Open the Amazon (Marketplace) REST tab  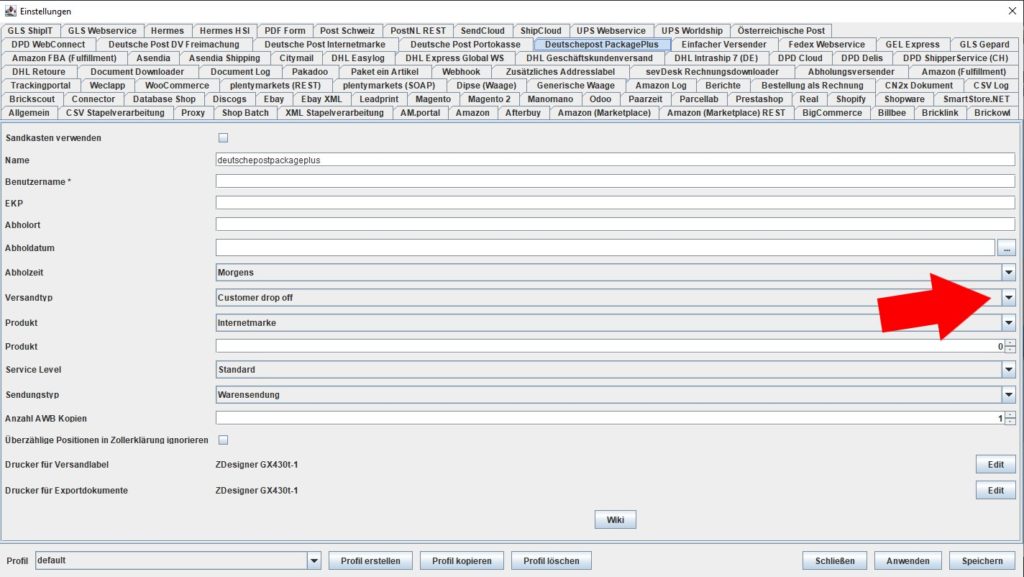726,113
